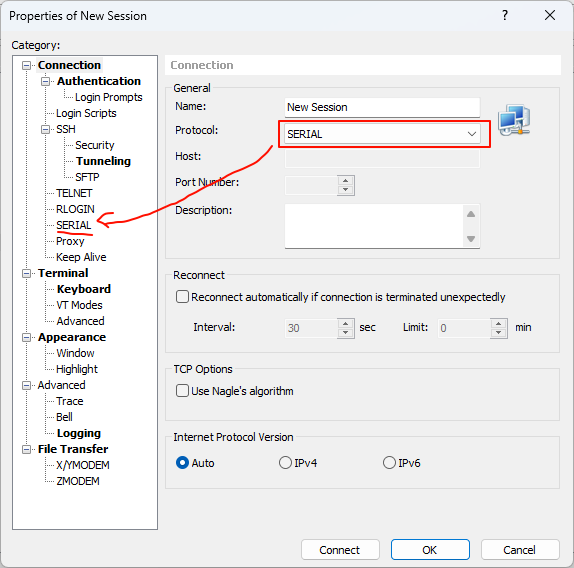This screenshot has width=574, height=568.
Task: Select Authentication in the category tree
Action: (99, 81)
